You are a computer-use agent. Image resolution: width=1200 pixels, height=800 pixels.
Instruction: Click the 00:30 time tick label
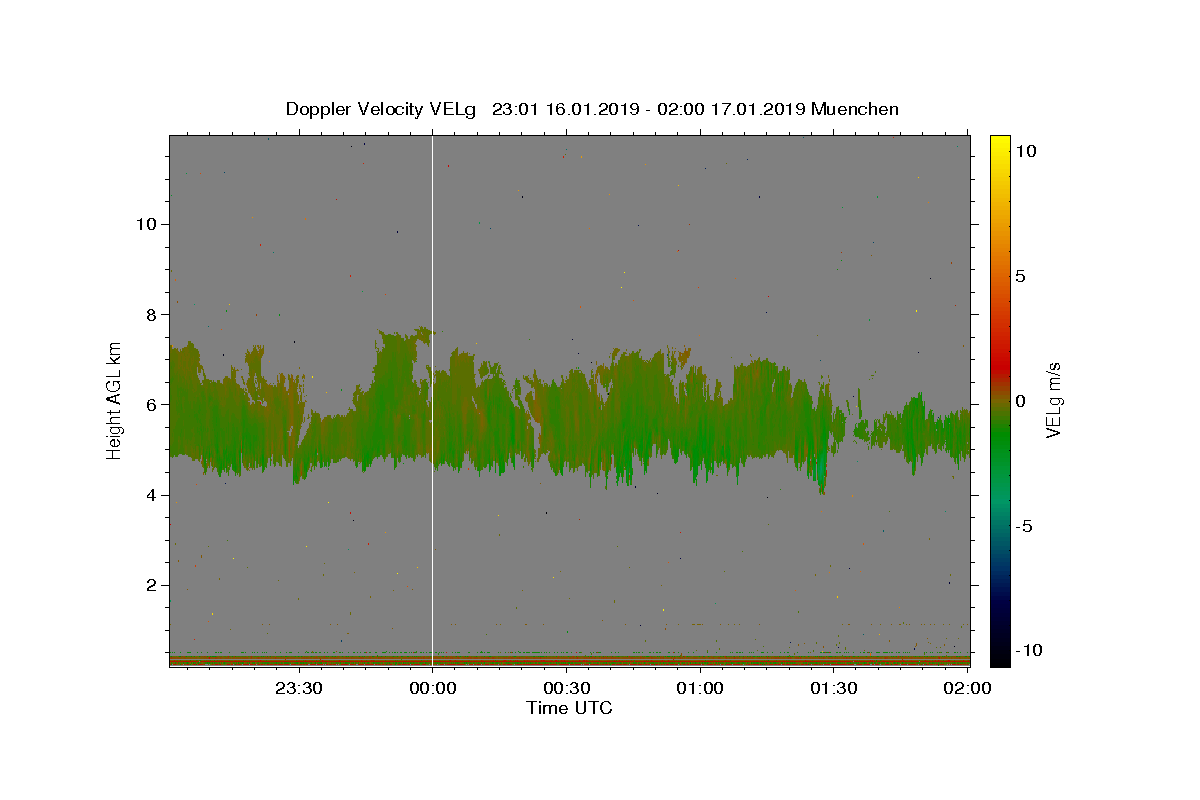click(566, 688)
